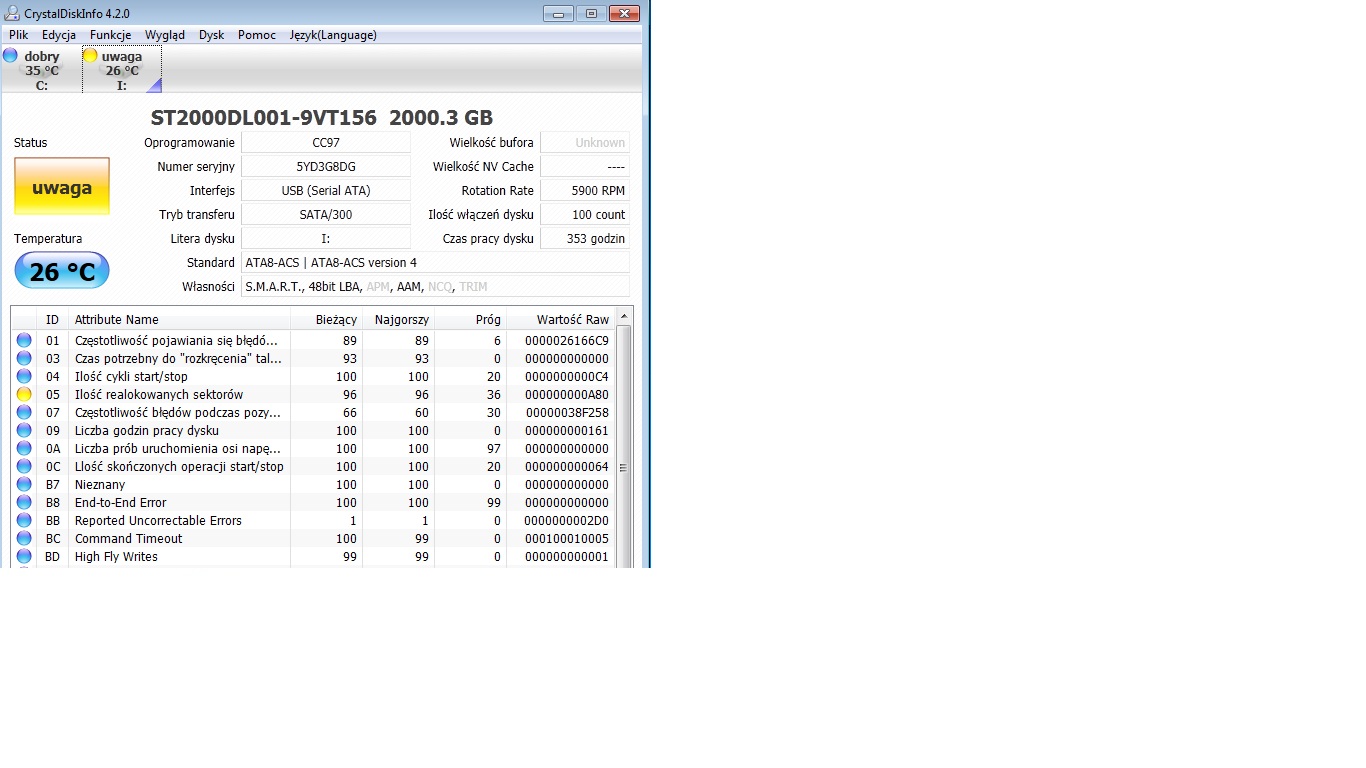This screenshot has width=1366, height=768.
Task: Click the Własności features field
Action: 436,287
